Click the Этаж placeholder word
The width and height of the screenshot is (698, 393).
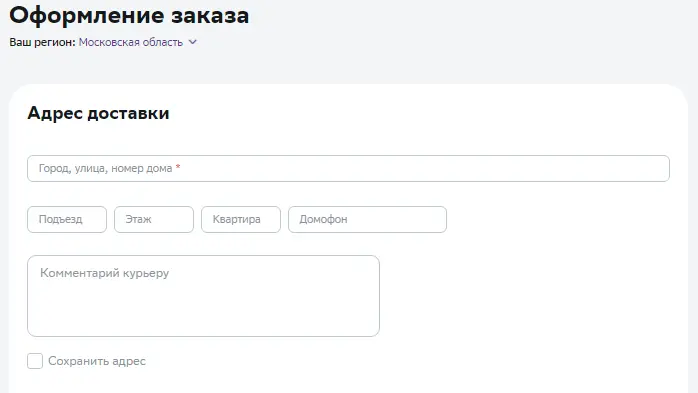(138, 219)
